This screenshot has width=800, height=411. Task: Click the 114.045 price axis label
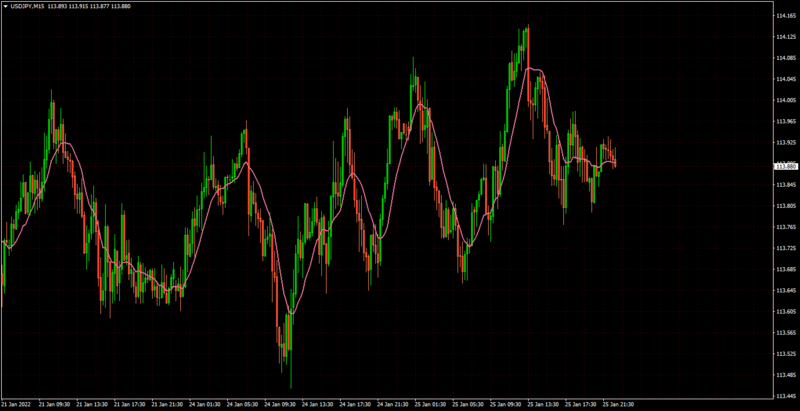tap(785, 80)
